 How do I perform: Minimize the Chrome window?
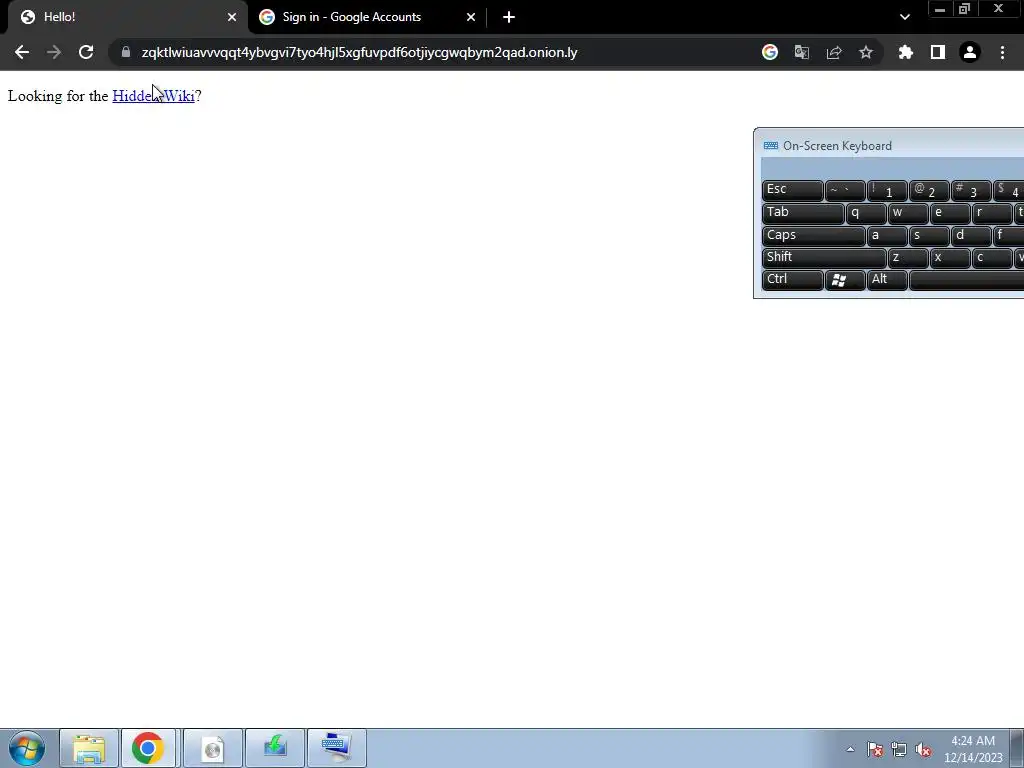pos(940,9)
